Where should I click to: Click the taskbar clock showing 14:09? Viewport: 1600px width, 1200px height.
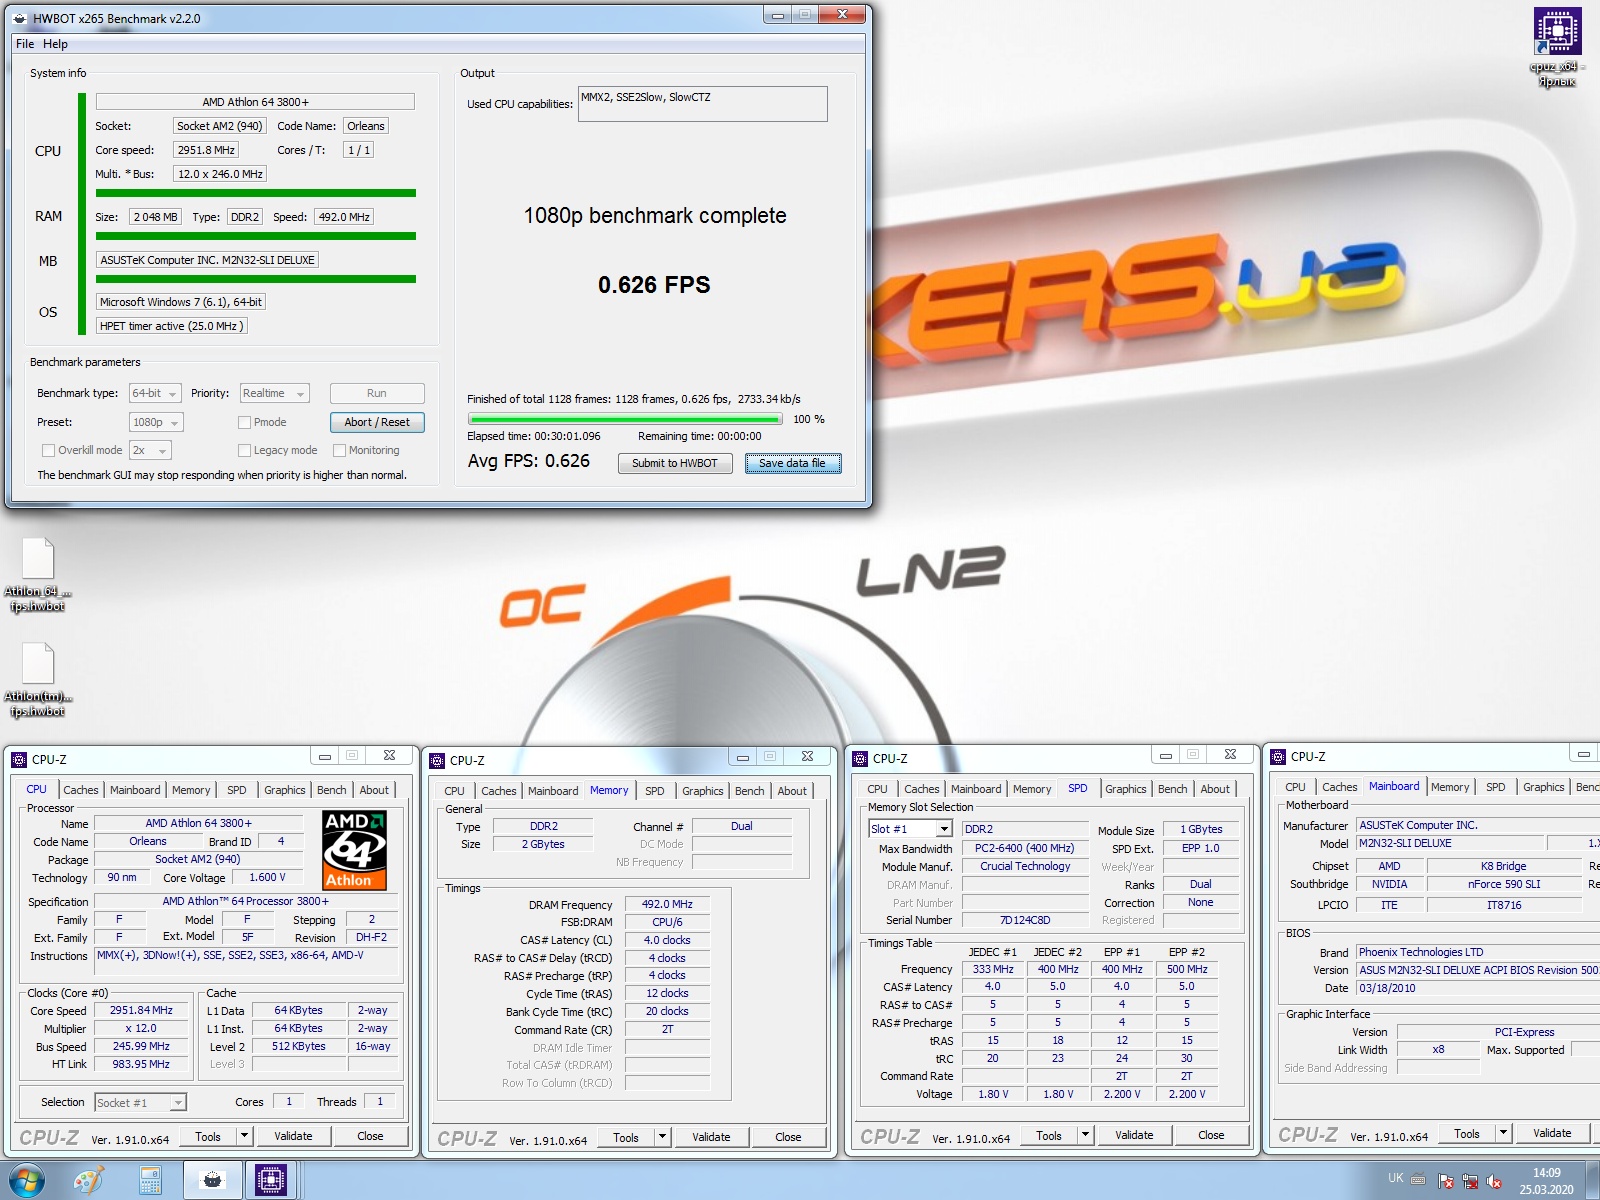tap(1546, 1181)
